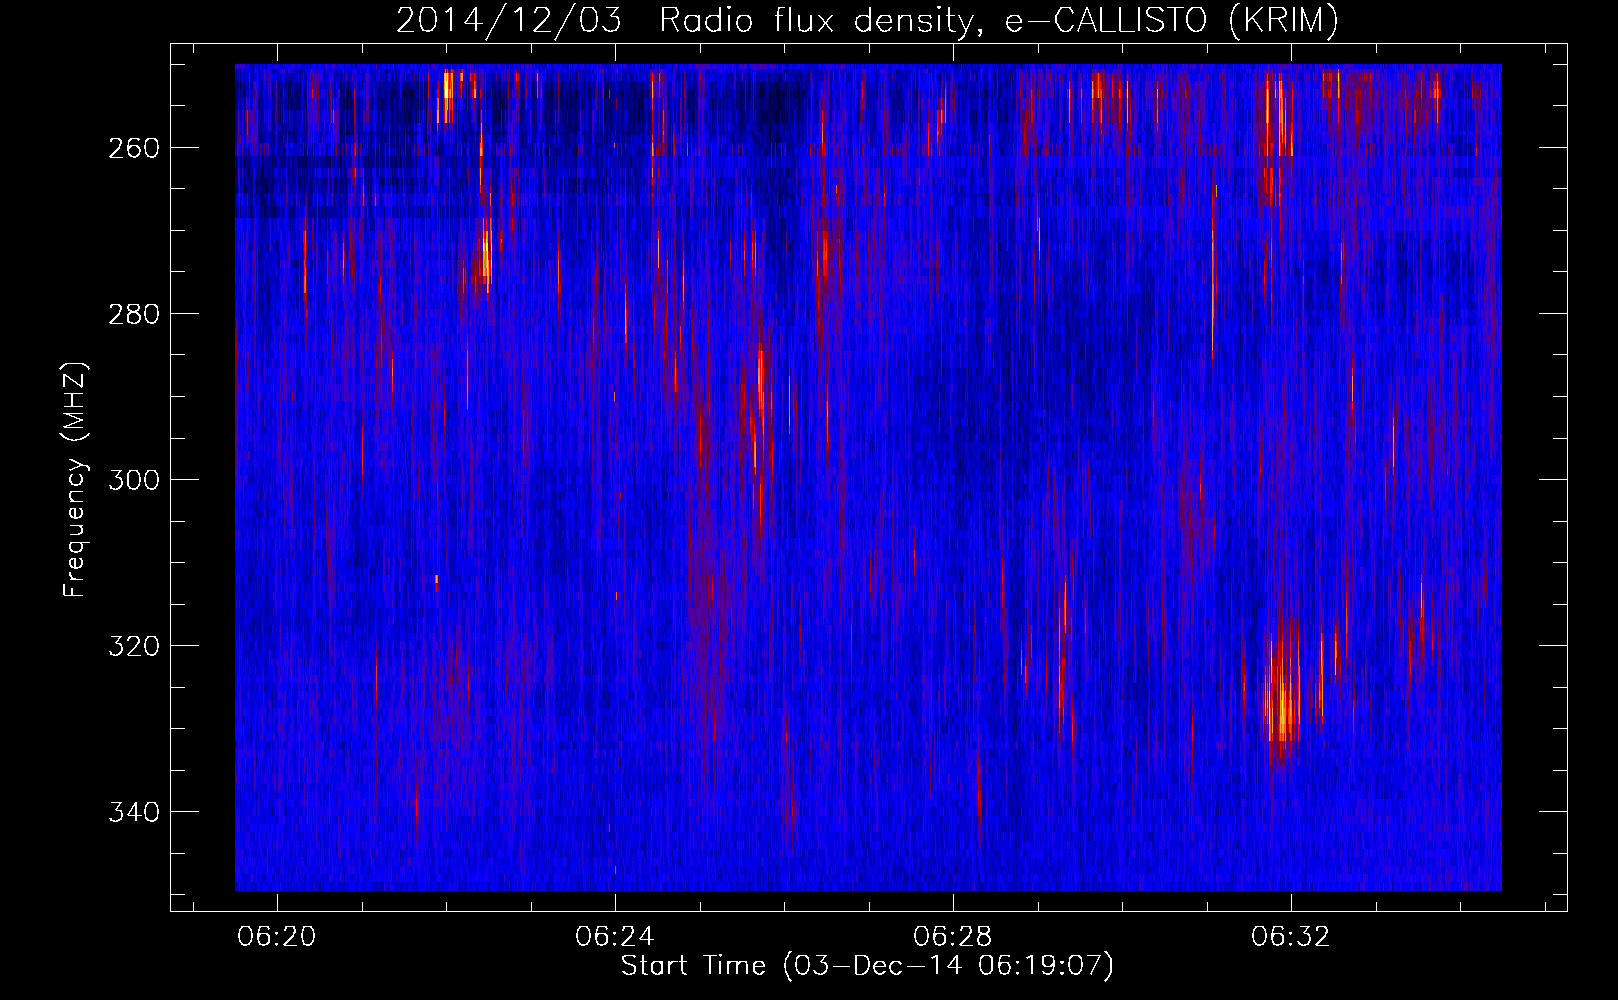Click the 340 frequency tick label
This screenshot has width=1618, height=1000.
[133, 812]
